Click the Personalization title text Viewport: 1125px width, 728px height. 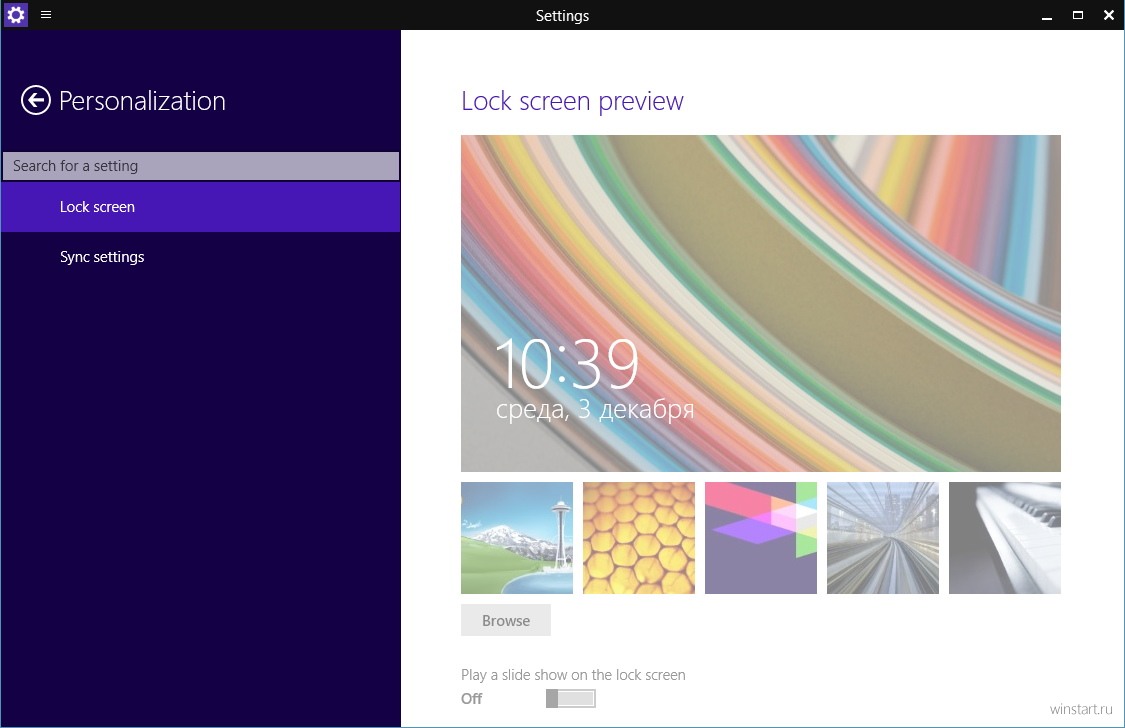[142, 101]
